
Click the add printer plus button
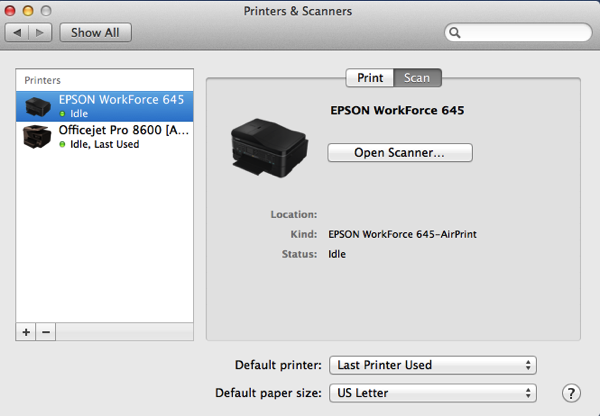click(x=26, y=332)
